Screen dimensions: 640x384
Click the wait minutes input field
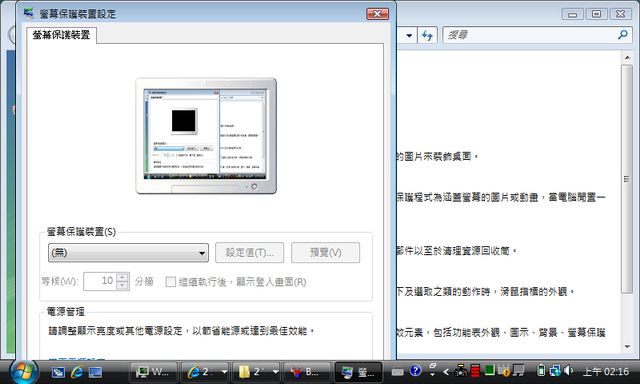(x=100, y=281)
